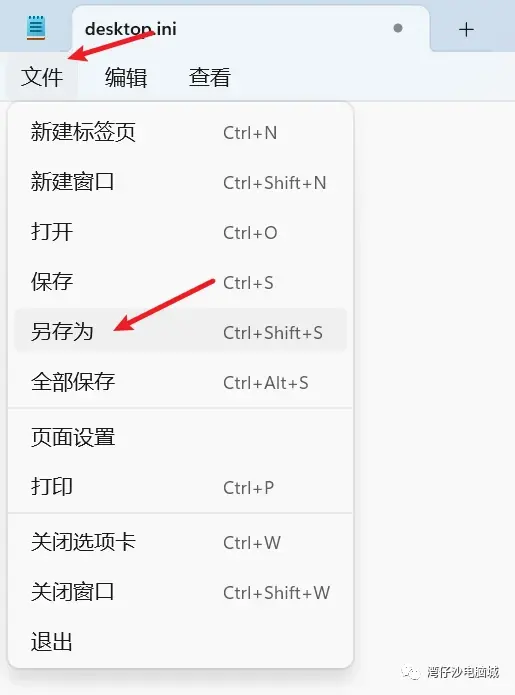Switch to the desktop.ini tab

[x=250, y=29]
